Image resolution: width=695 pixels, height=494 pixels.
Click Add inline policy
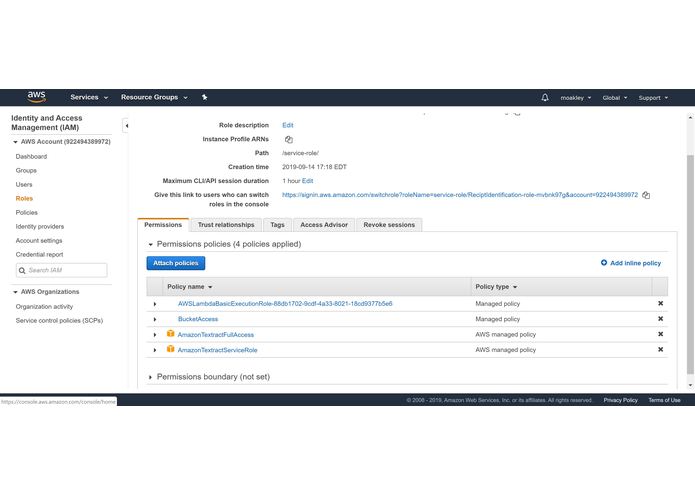click(631, 263)
